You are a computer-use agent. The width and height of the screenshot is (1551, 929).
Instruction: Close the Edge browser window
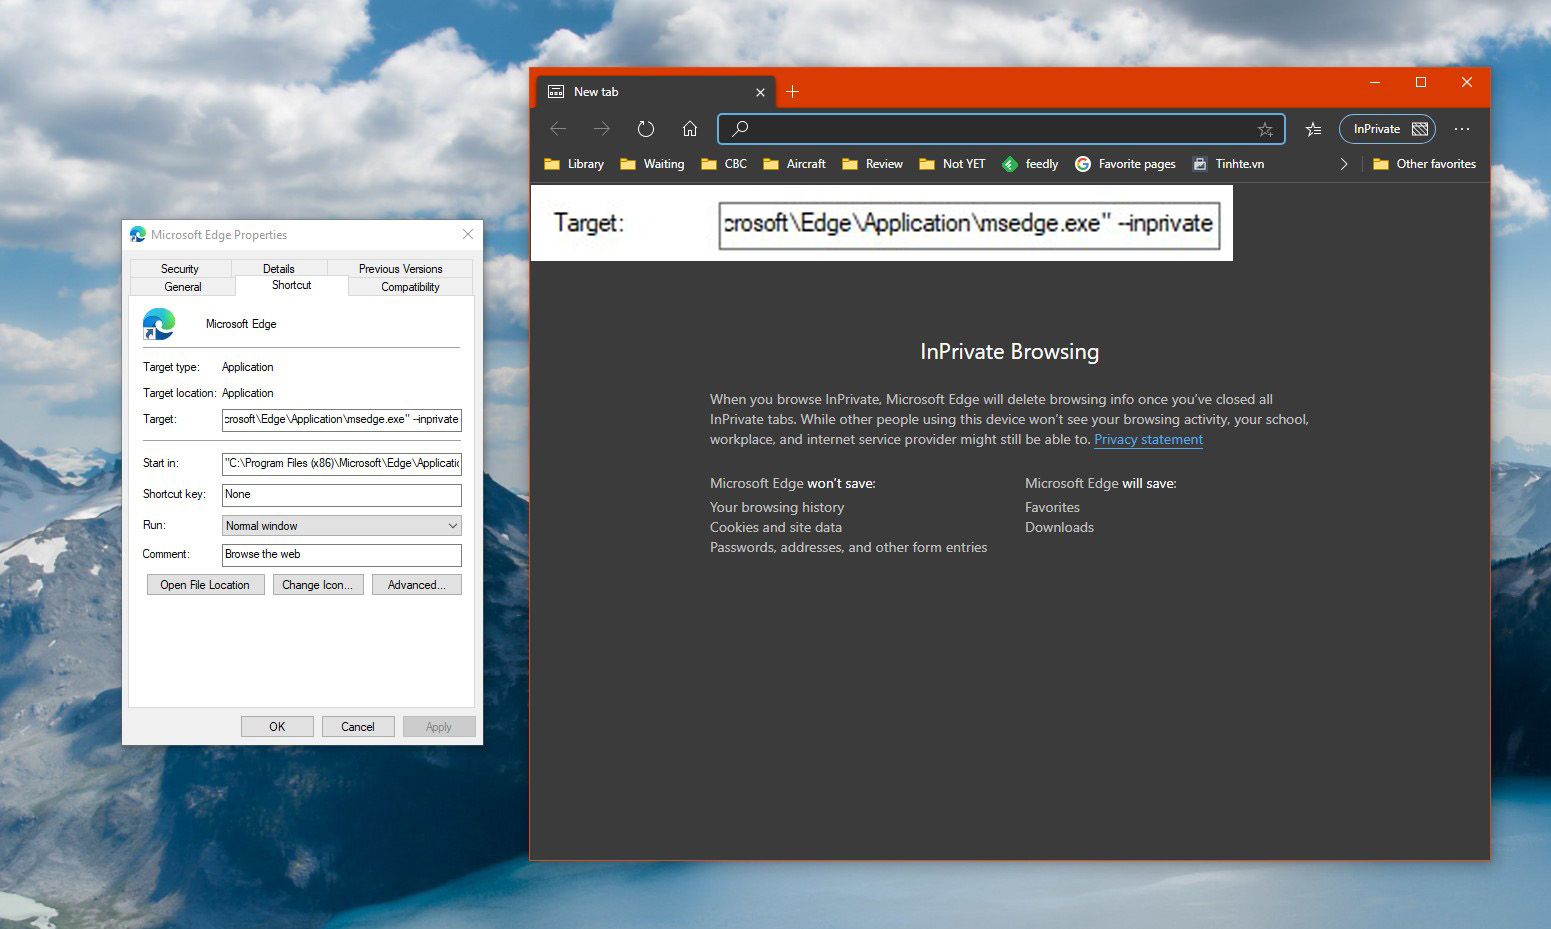pyautogui.click(x=1467, y=82)
